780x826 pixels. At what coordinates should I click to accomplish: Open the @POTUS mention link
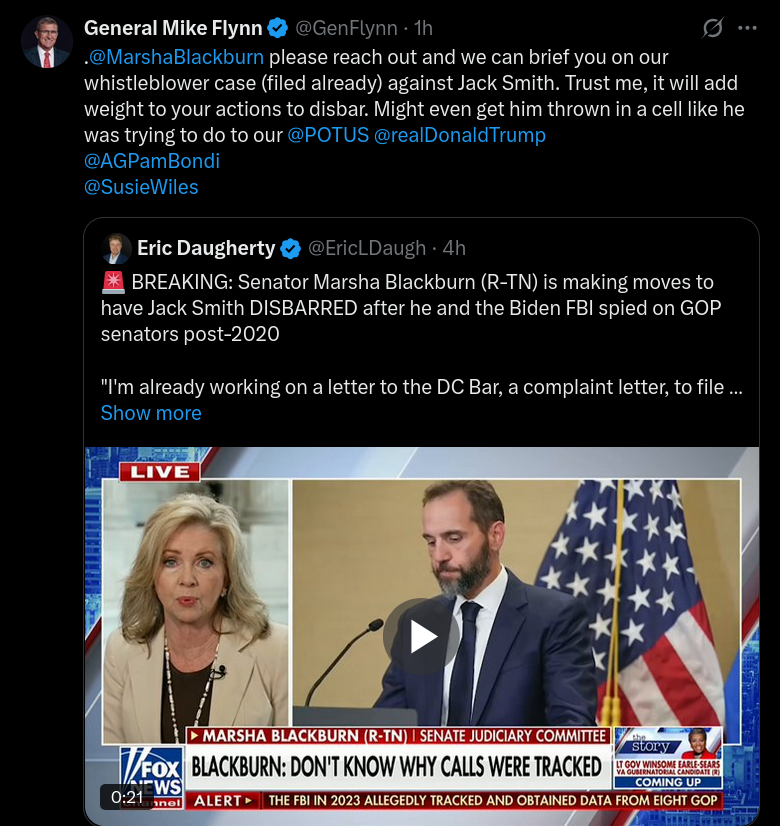[x=328, y=135]
